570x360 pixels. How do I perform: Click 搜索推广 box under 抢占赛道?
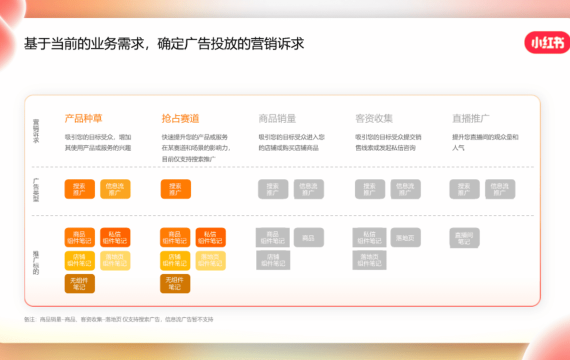click(176, 189)
